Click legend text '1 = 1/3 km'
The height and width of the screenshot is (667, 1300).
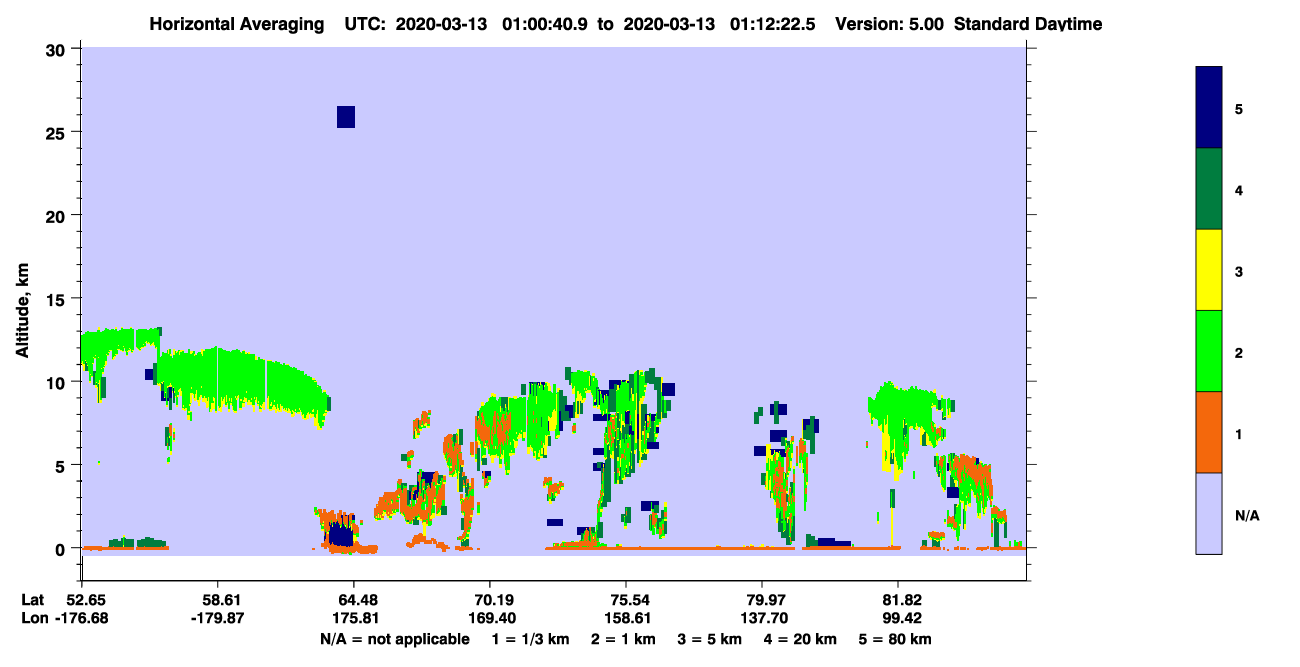point(530,639)
